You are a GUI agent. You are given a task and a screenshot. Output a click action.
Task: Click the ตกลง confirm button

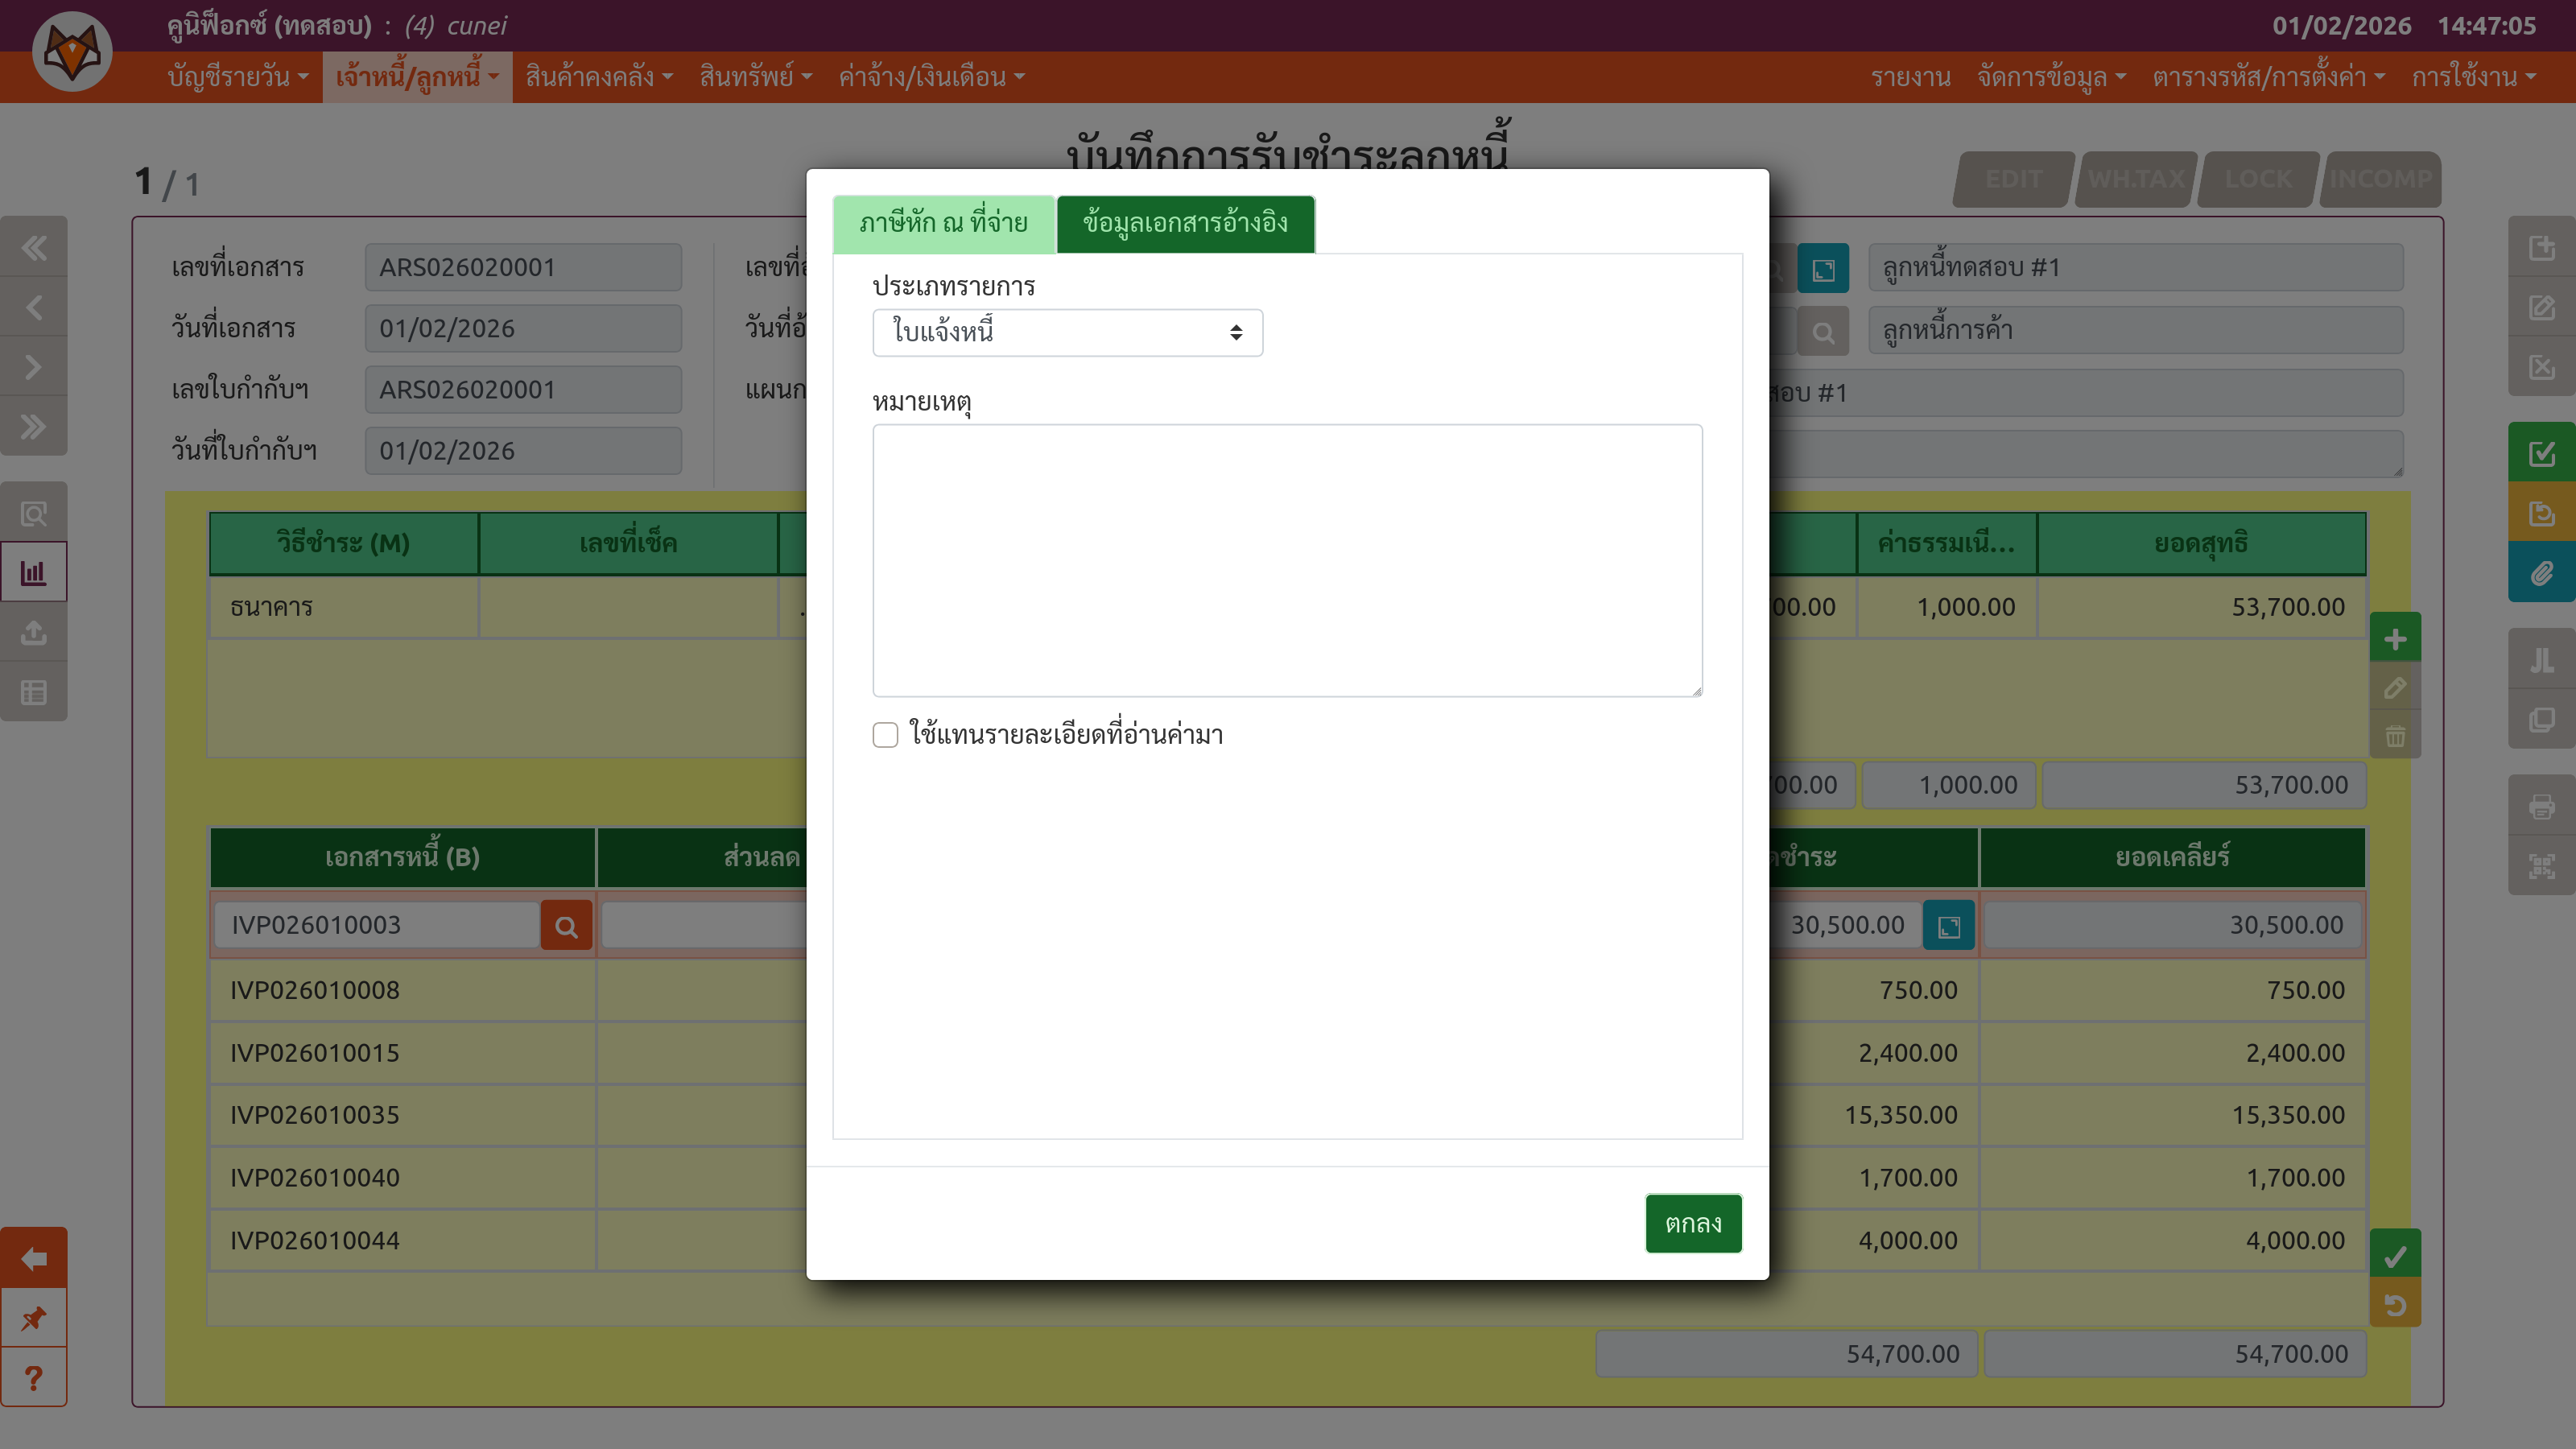point(1692,1223)
